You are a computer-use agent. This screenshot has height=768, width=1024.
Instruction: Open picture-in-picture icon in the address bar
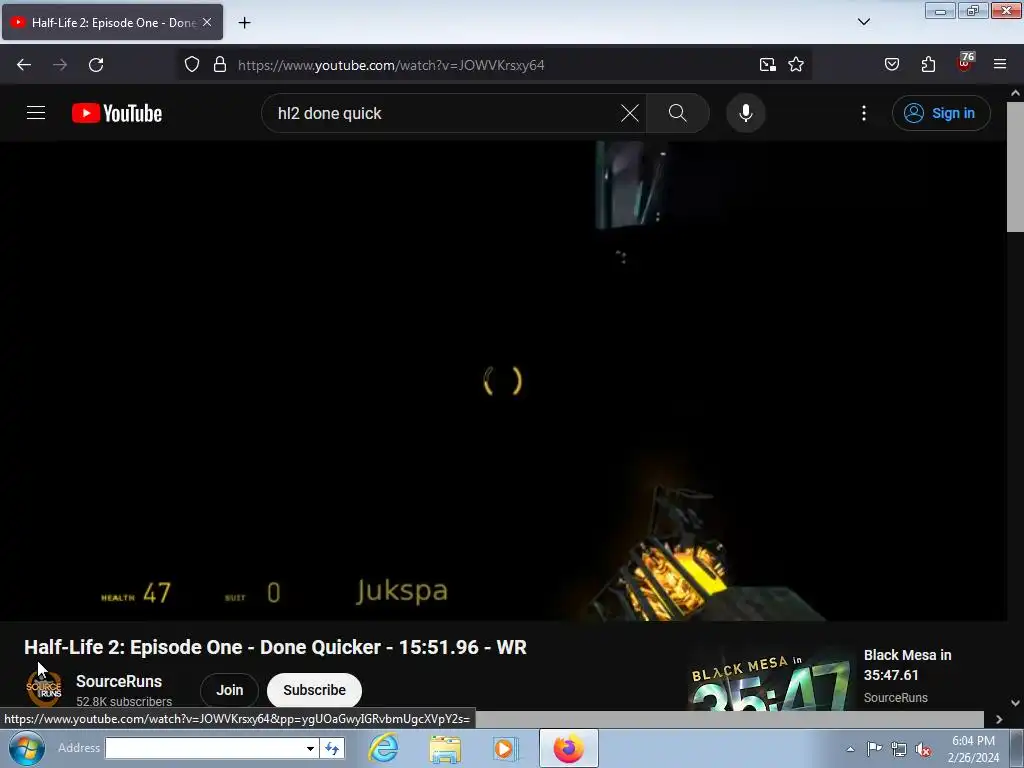[767, 65]
